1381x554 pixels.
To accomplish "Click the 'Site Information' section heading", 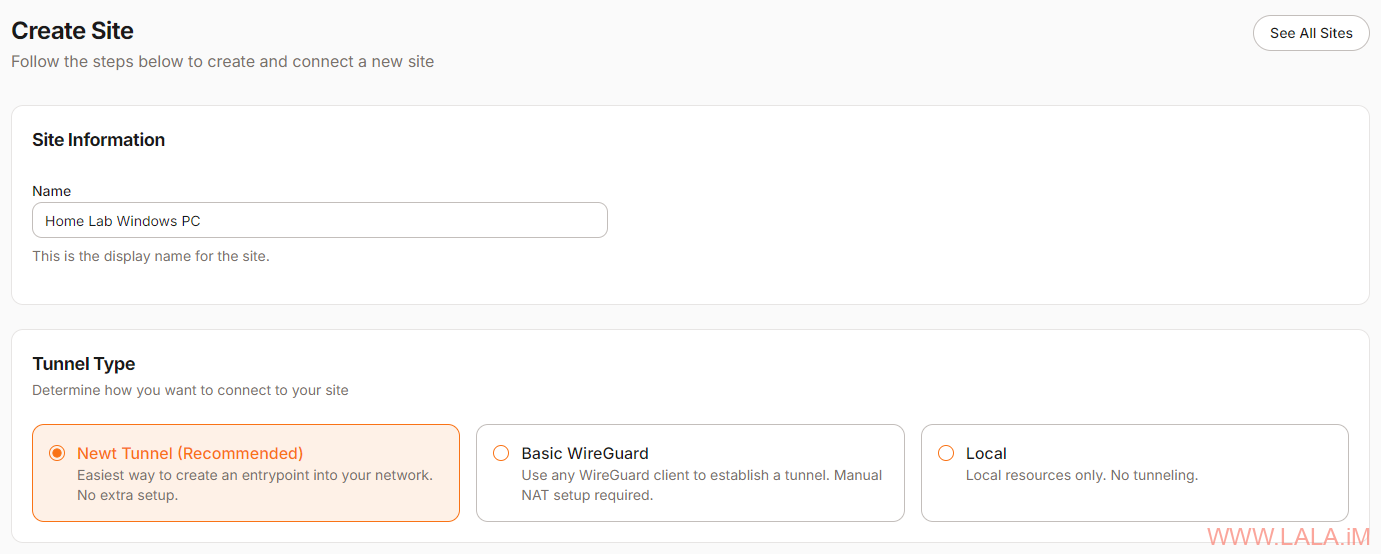I will (98, 140).
